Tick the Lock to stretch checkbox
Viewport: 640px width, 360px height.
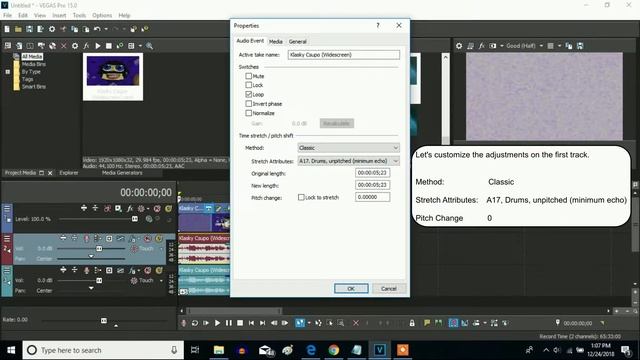pyautogui.click(x=301, y=197)
